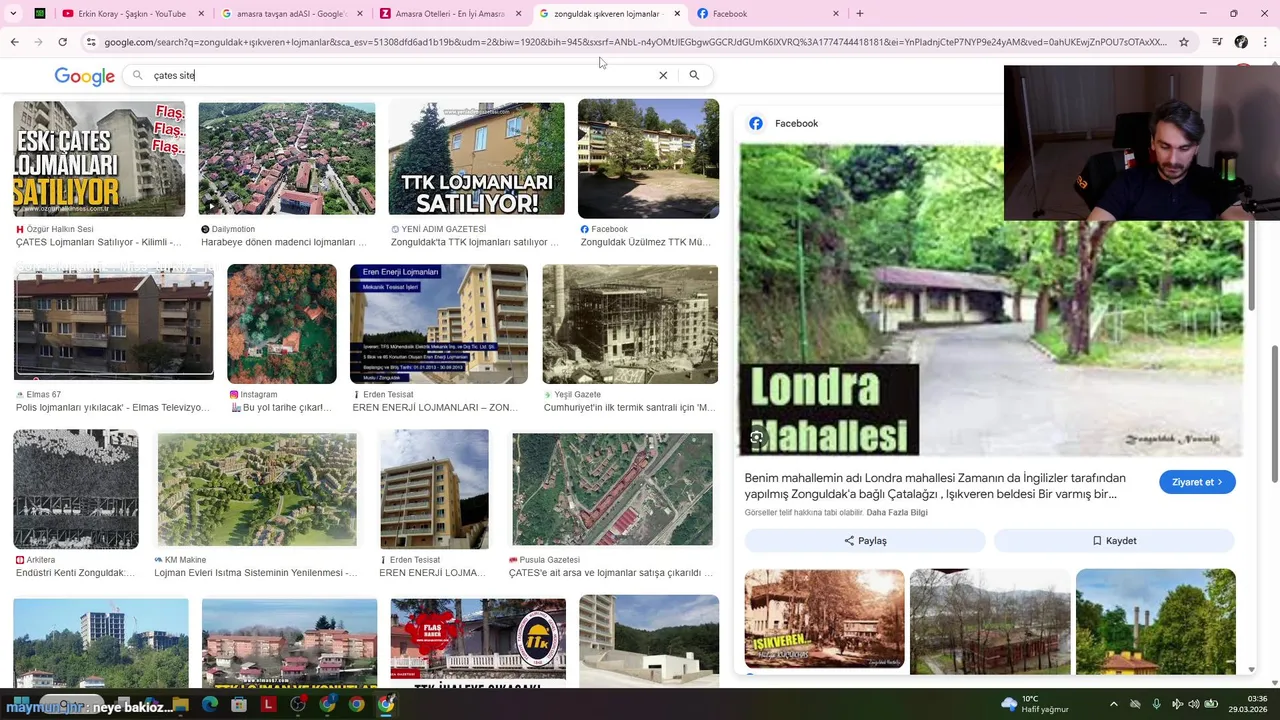This screenshot has height=720, width=1280.
Task: Open the ESKİ ÇATES LOJMANLARI SATILIYOR thumbnail
Action: pyautogui.click(x=99, y=159)
